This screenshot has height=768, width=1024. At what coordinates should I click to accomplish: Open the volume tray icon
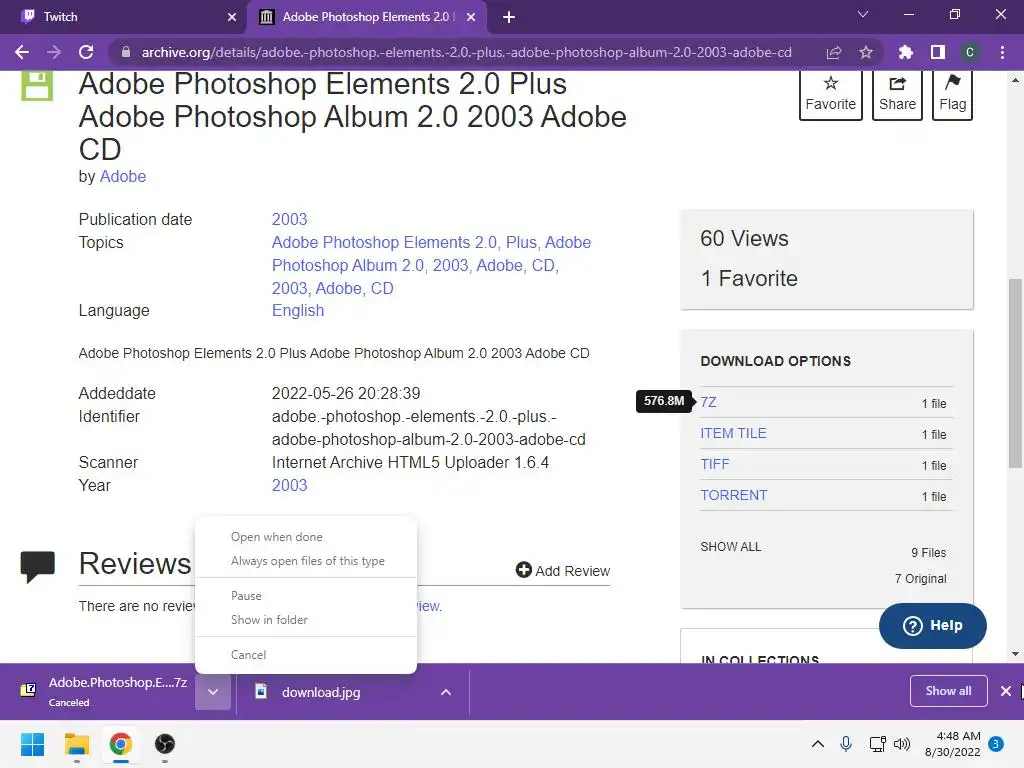coord(902,744)
